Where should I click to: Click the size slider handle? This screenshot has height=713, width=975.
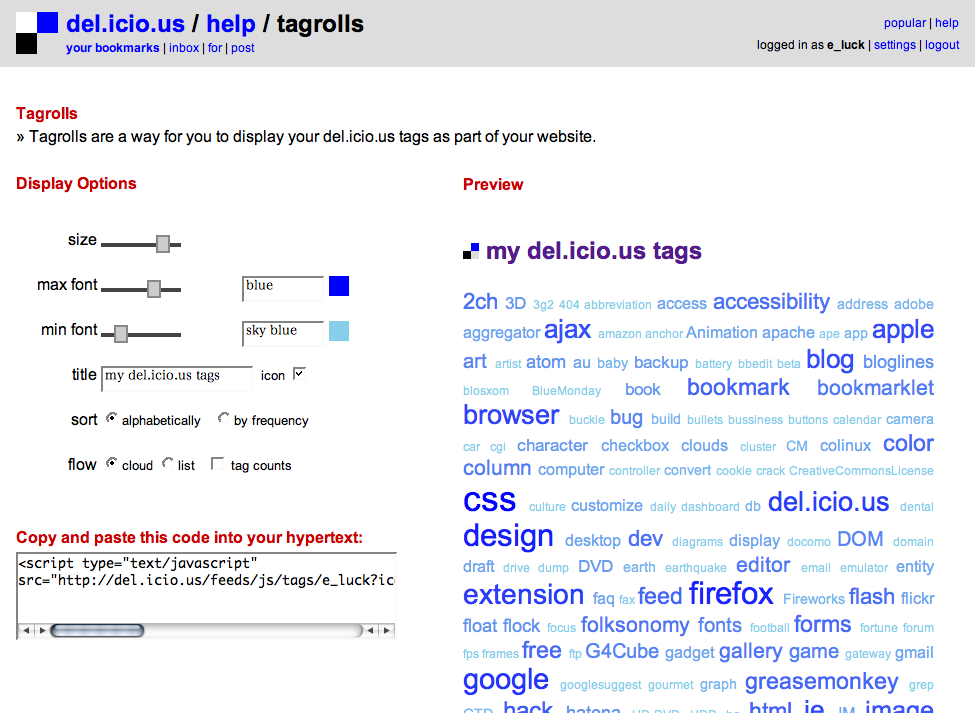[163, 243]
